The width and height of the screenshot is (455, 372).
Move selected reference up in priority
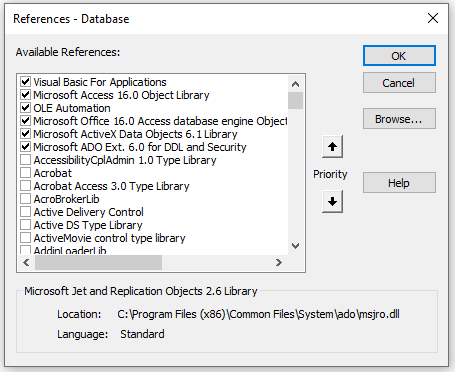332,147
